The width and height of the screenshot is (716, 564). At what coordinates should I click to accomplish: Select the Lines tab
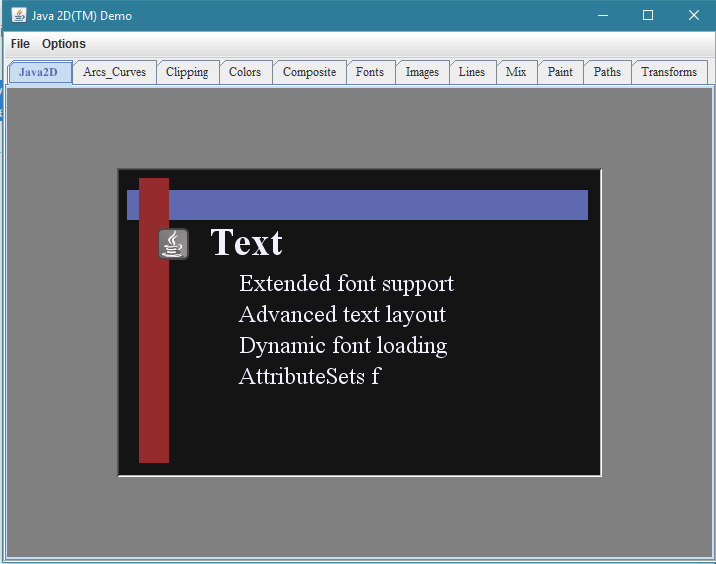tap(472, 72)
